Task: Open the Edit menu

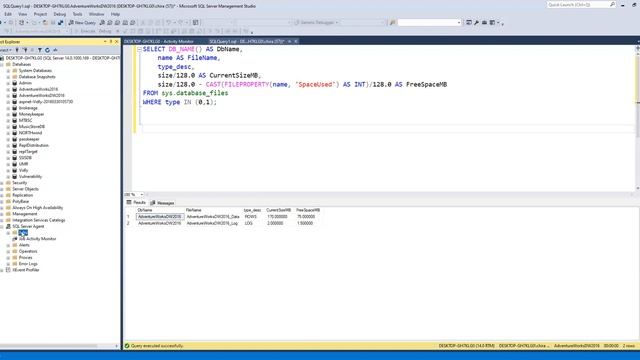Action: [x=8, y=14]
